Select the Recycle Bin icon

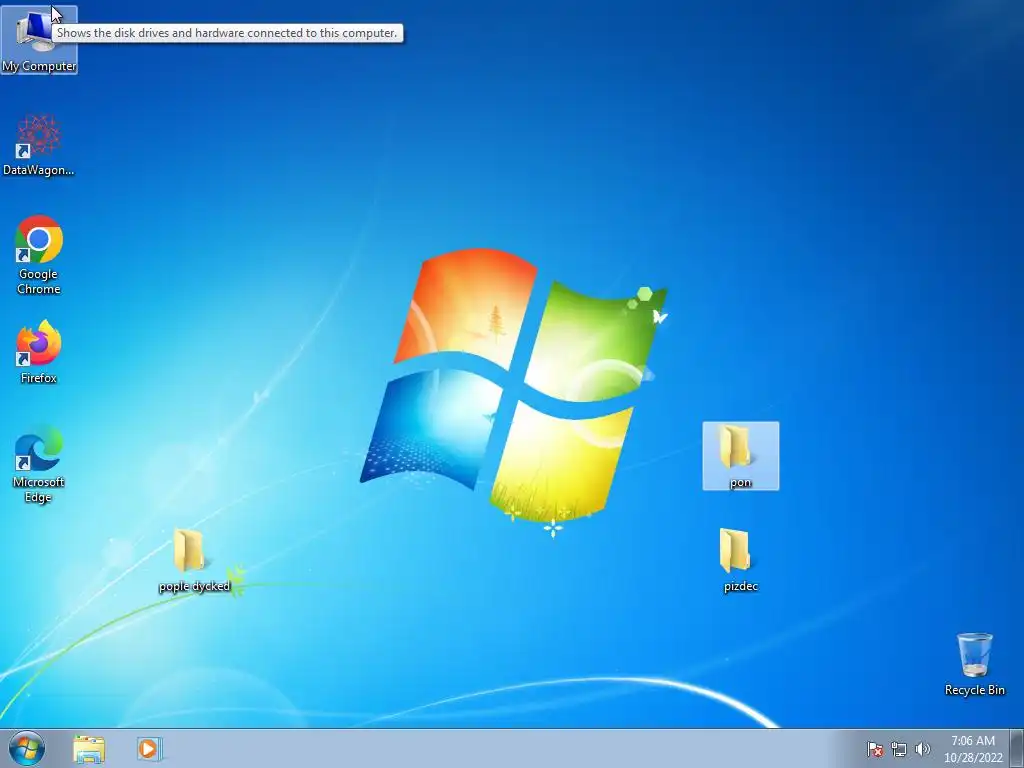click(974, 664)
